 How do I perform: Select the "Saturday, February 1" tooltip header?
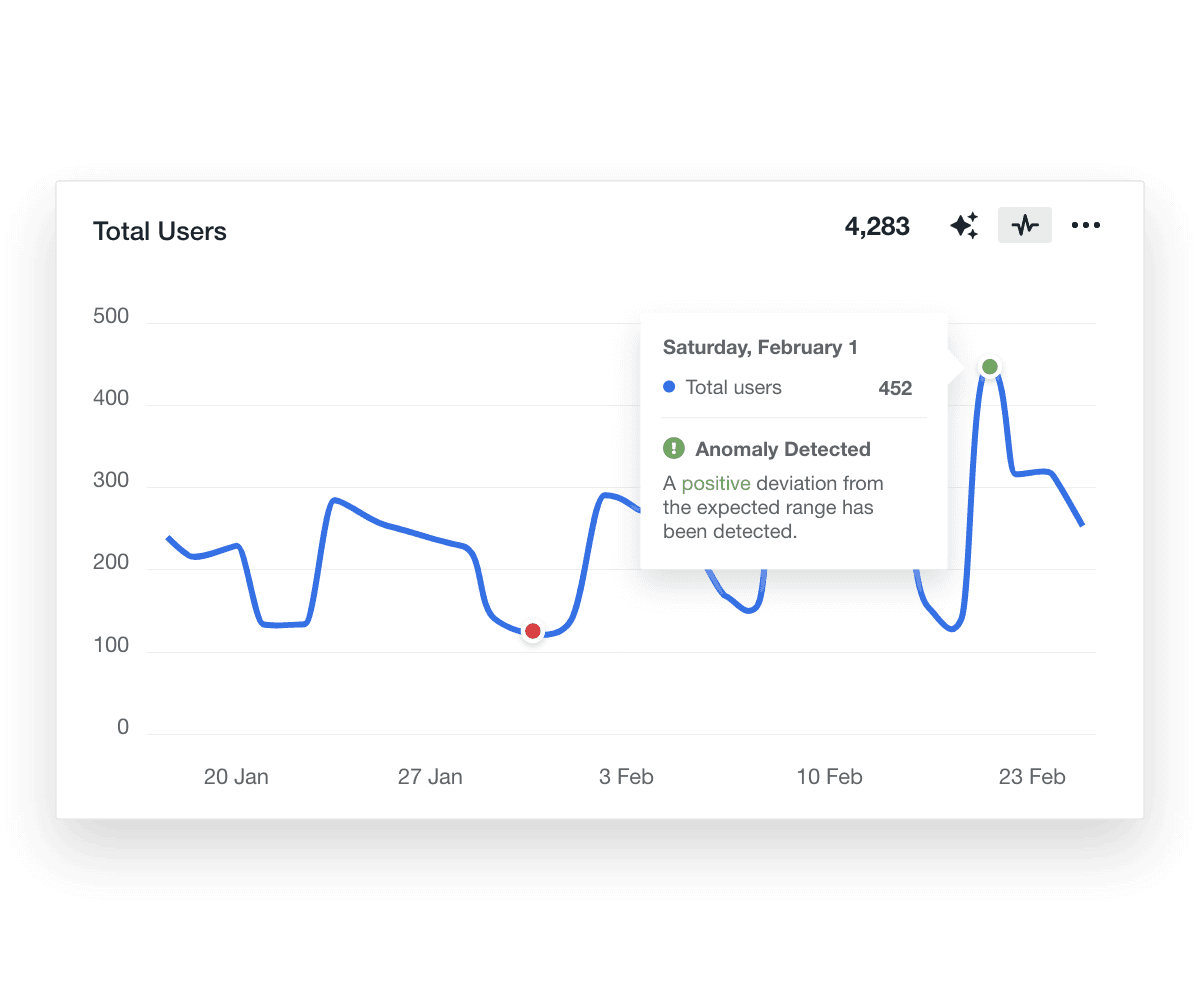point(760,347)
